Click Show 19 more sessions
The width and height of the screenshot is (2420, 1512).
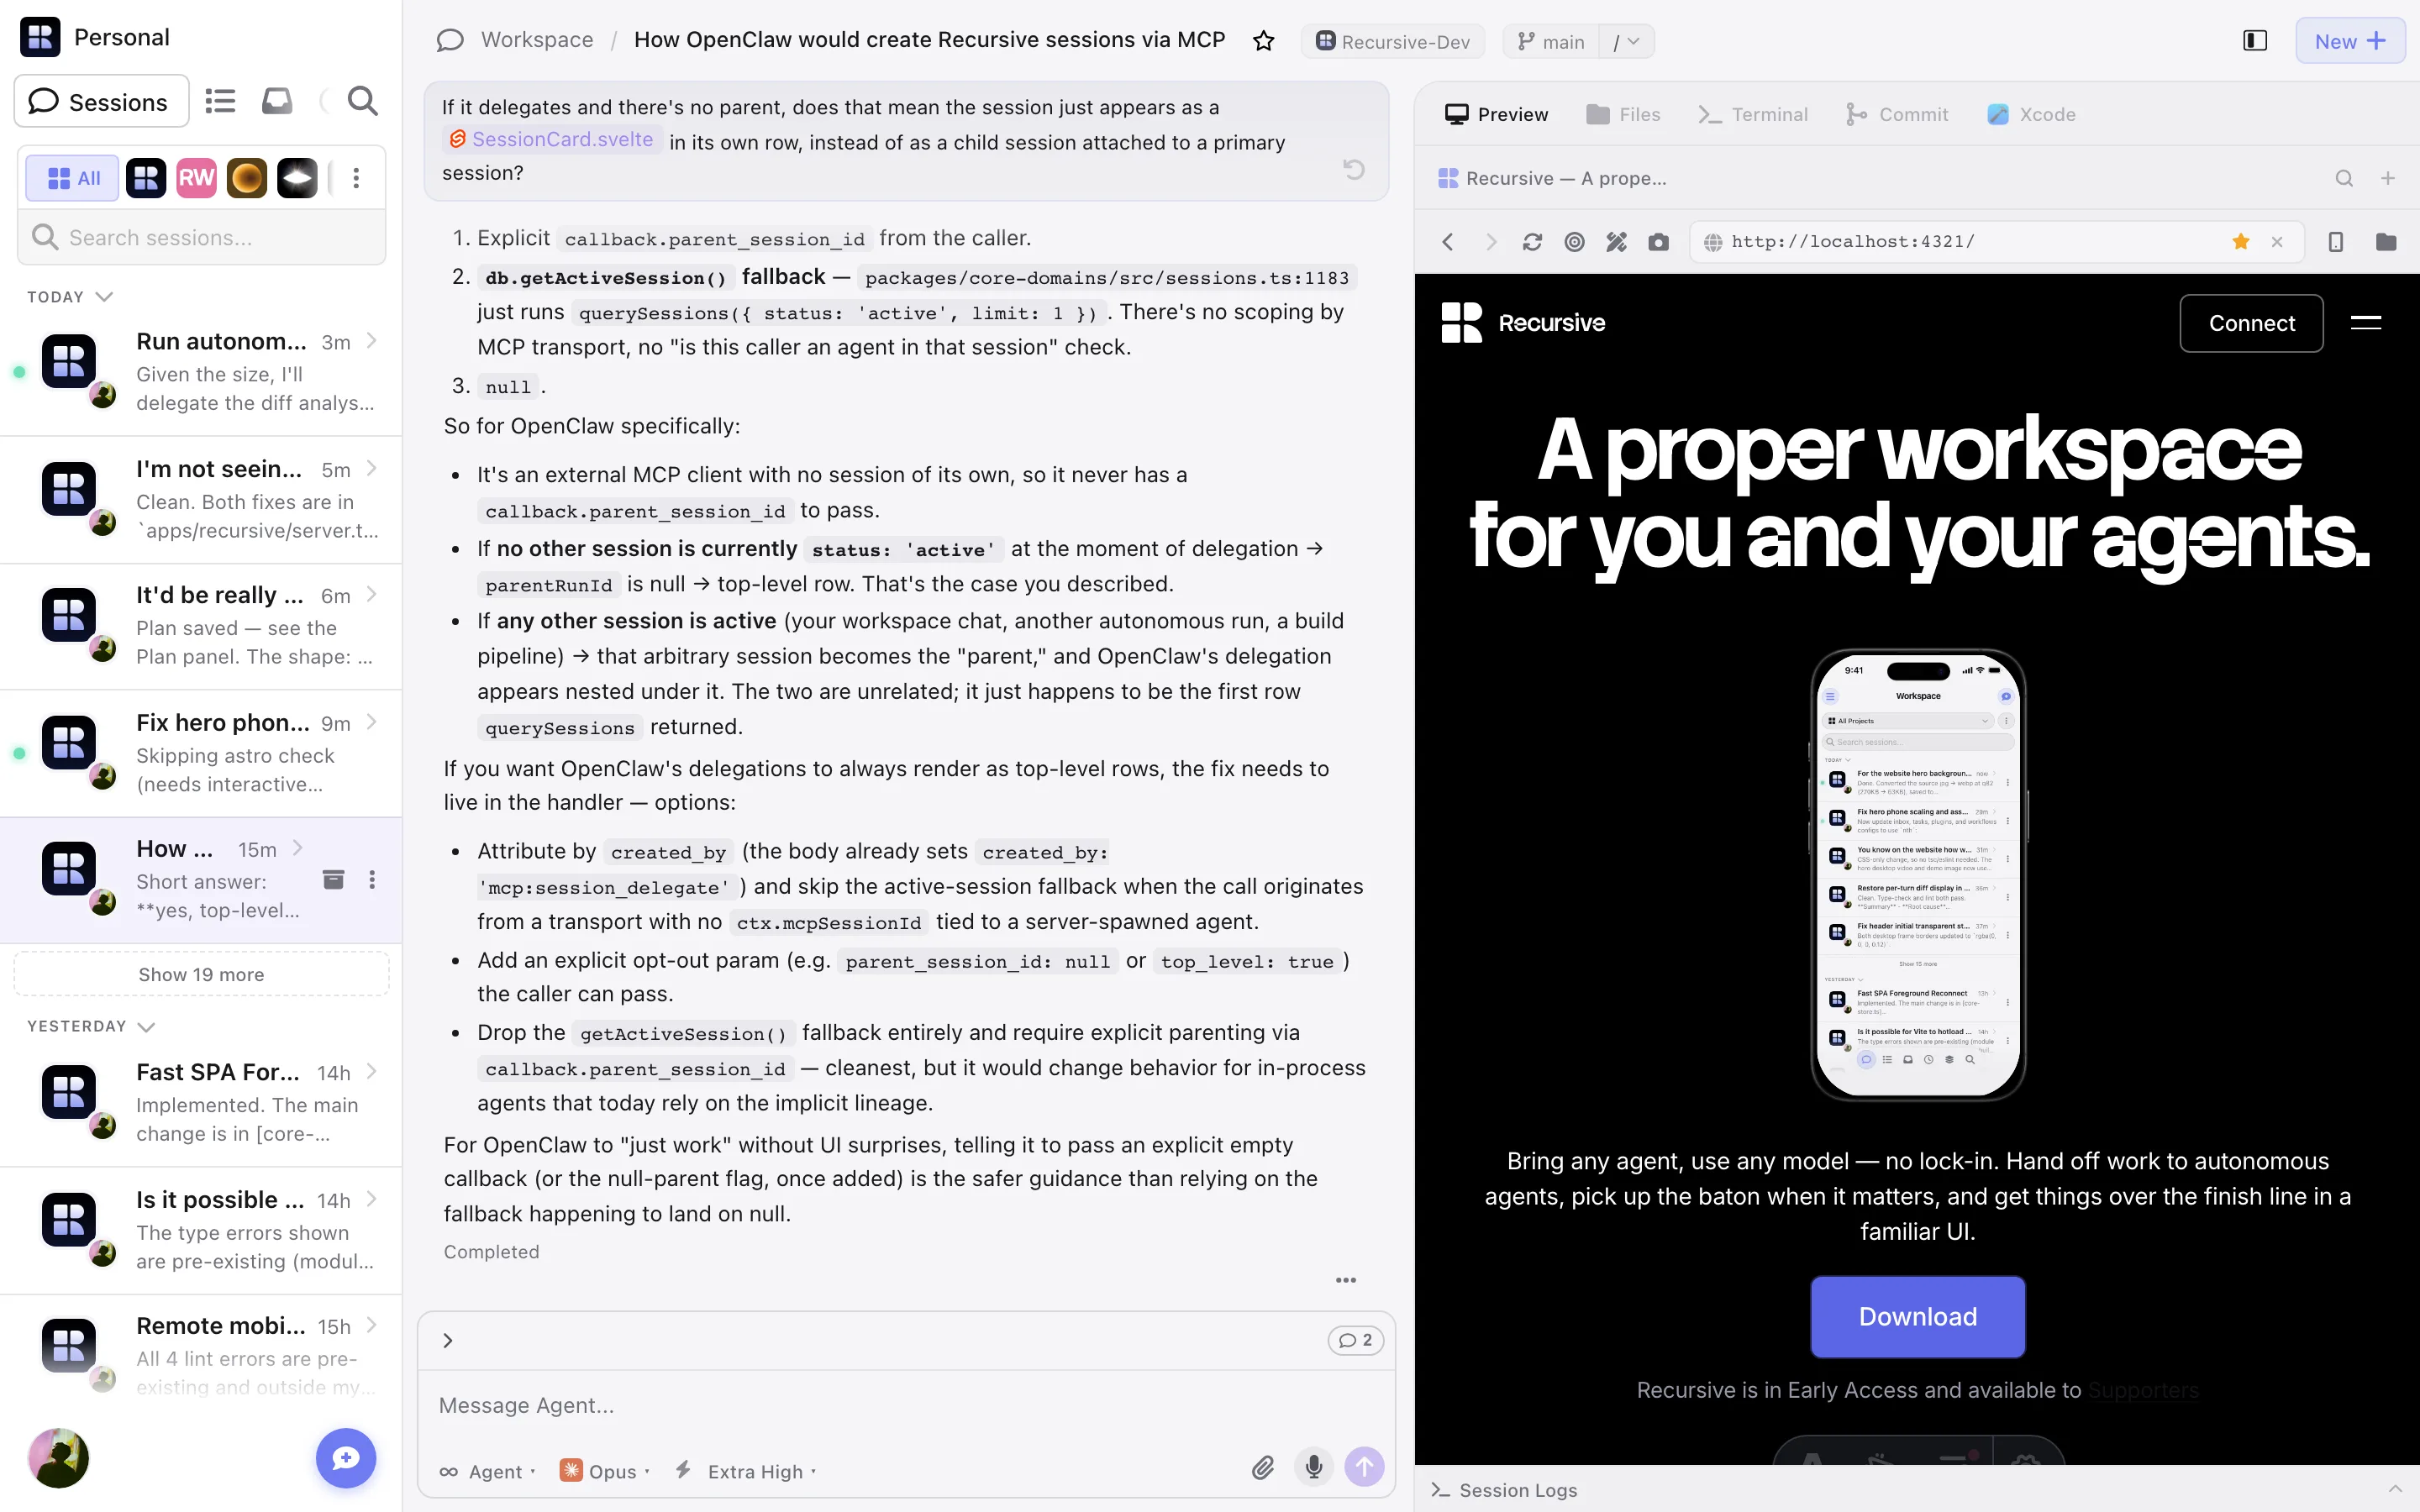[x=201, y=974]
